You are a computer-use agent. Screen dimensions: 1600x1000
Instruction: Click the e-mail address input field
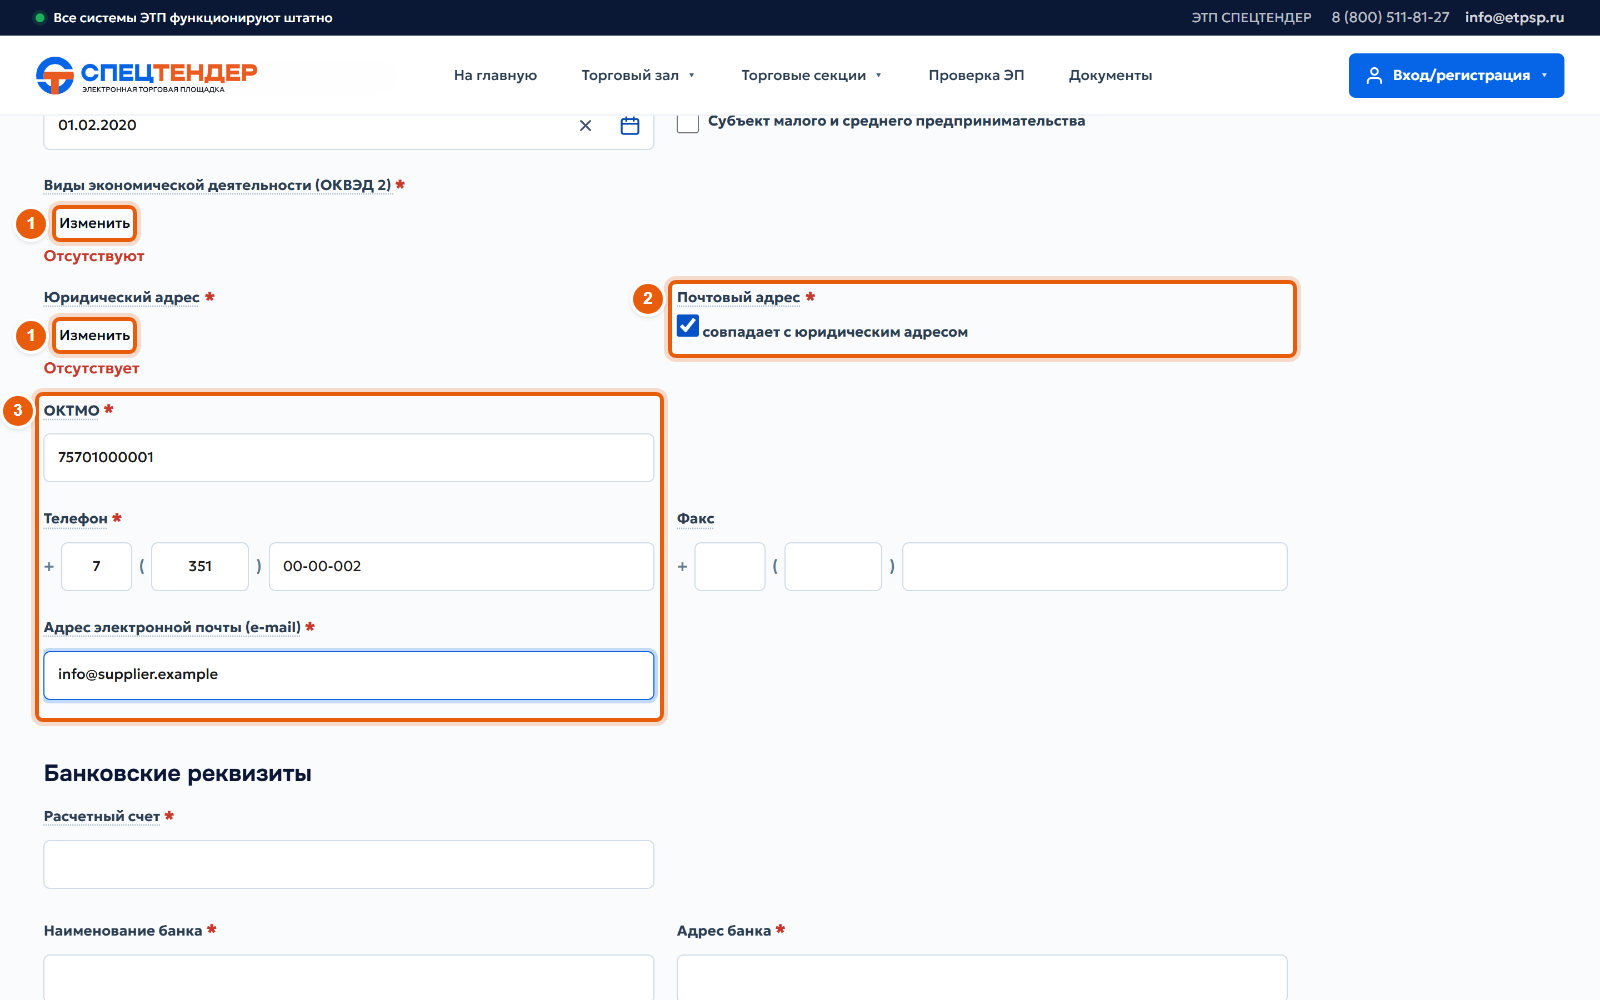349,675
